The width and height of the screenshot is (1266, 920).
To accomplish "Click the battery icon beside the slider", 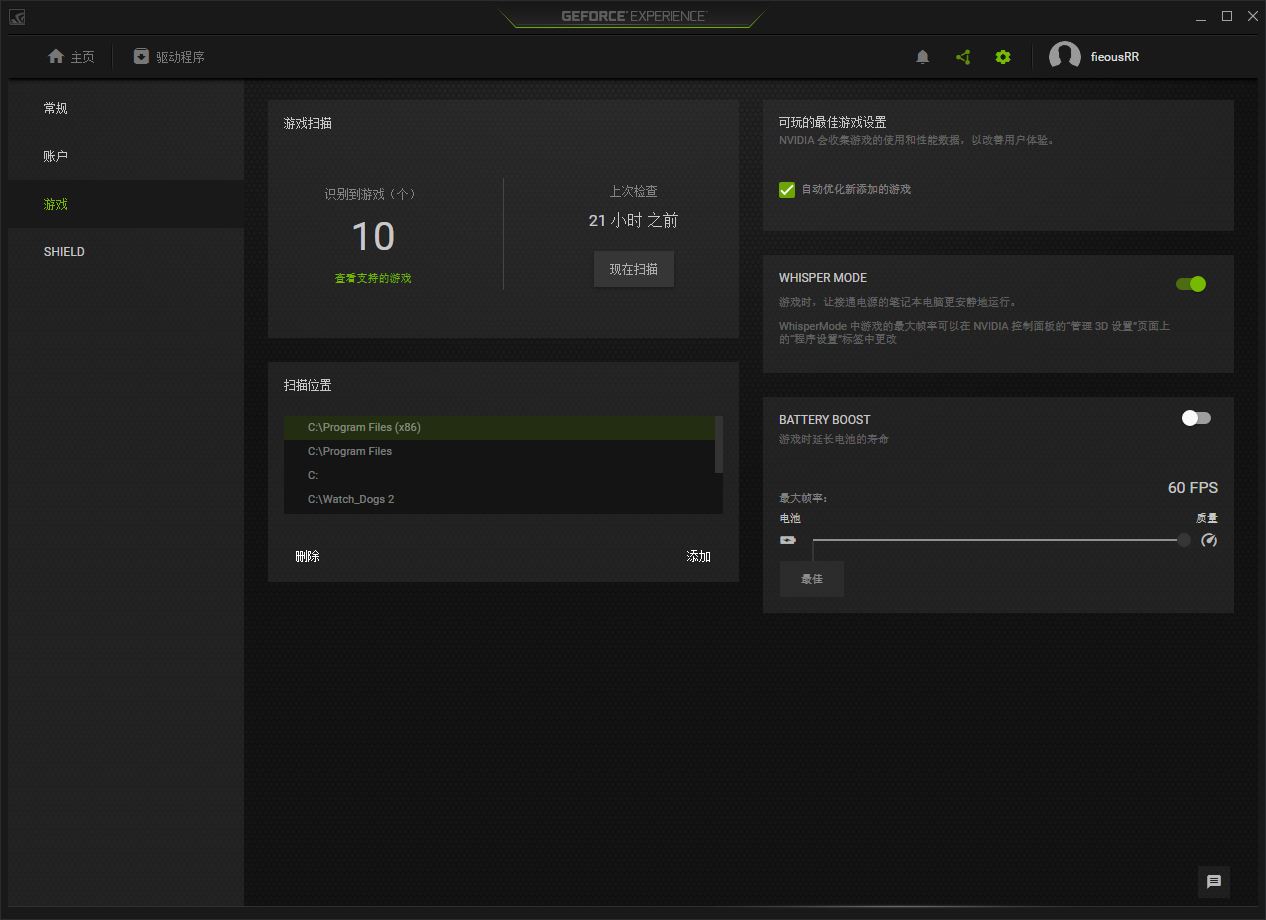I will click(788, 540).
